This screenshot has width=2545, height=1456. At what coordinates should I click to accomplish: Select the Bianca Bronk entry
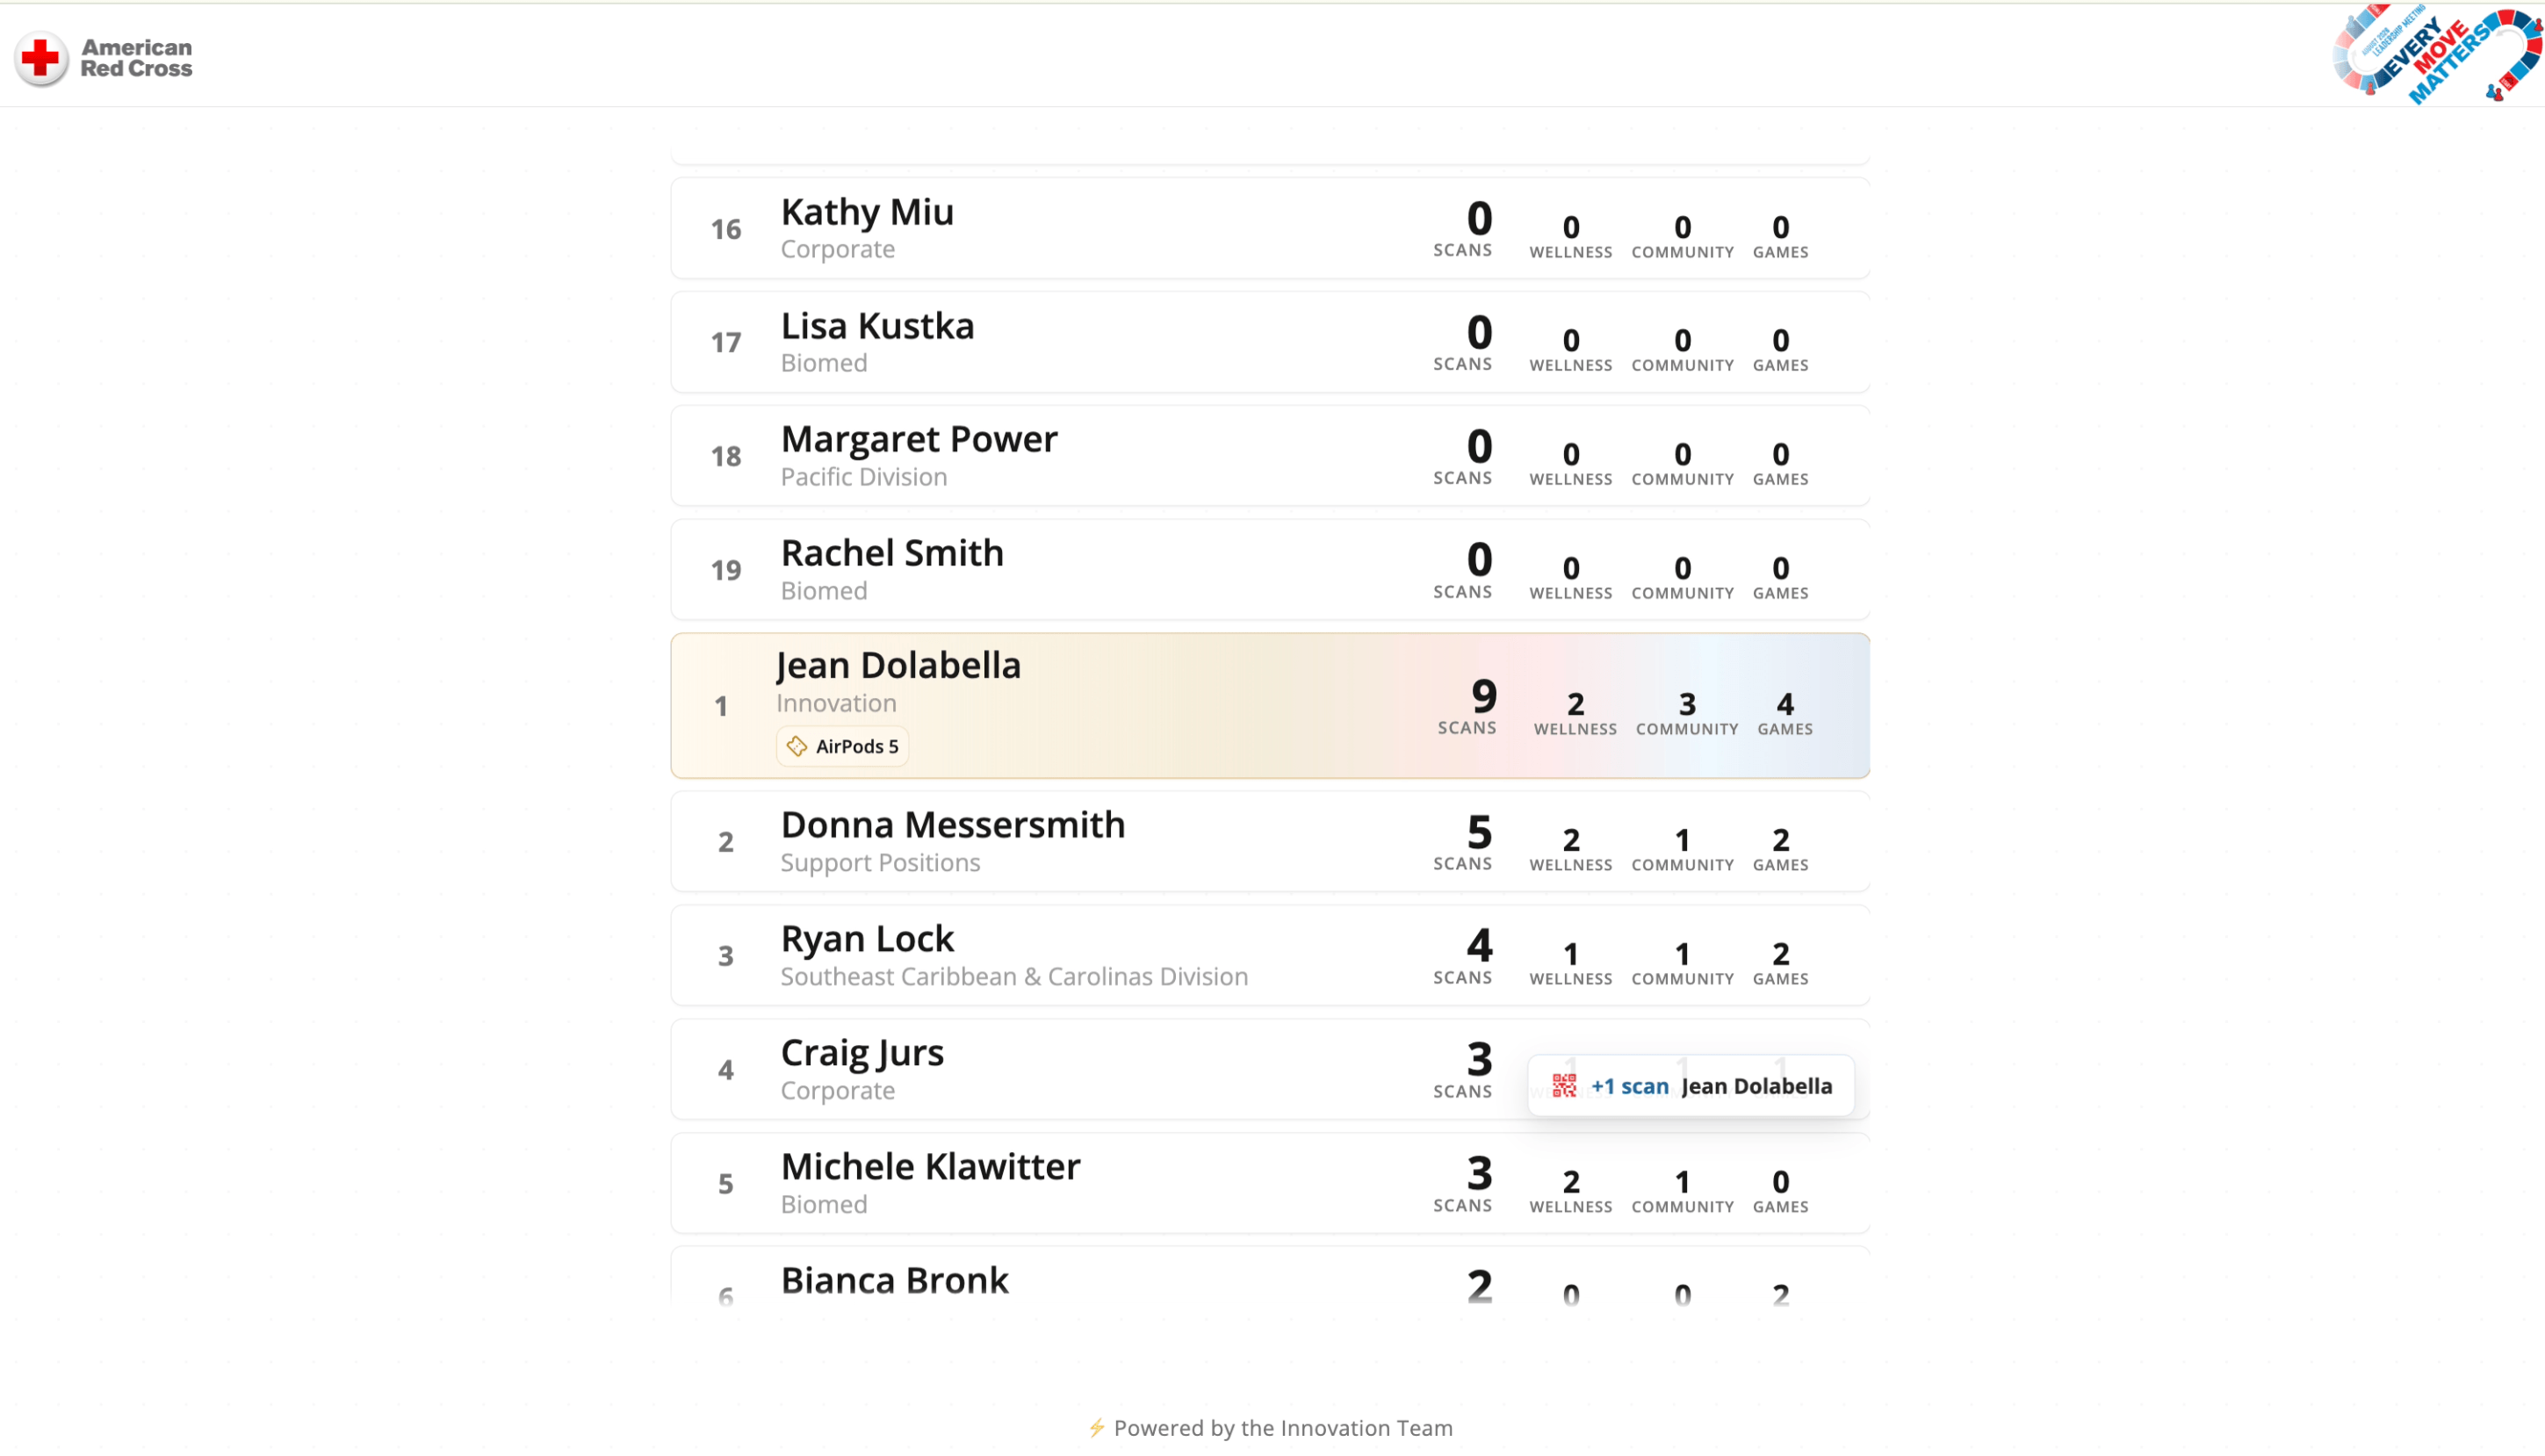point(1270,1277)
